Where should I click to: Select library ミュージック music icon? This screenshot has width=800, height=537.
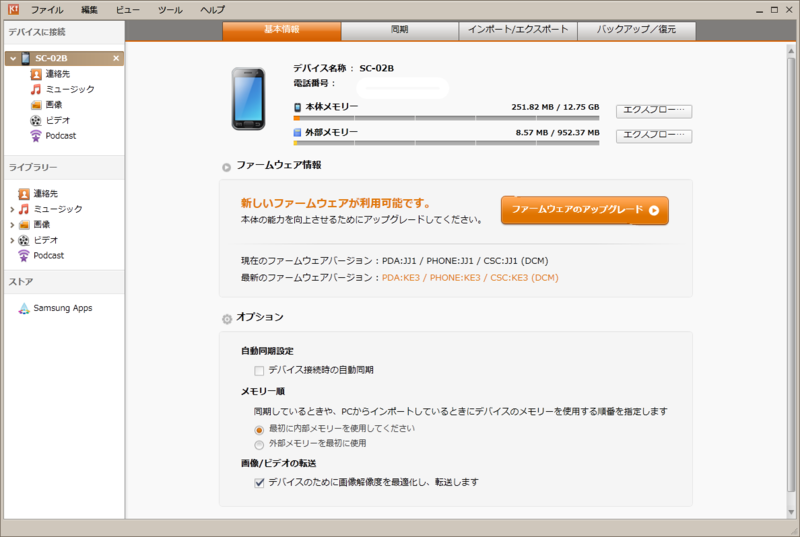[24, 209]
